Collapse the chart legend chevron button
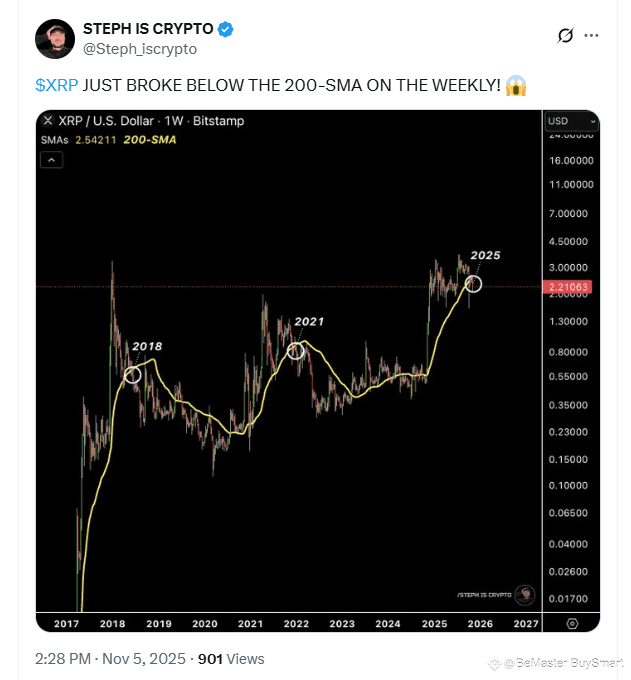 click(x=52, y=160)
